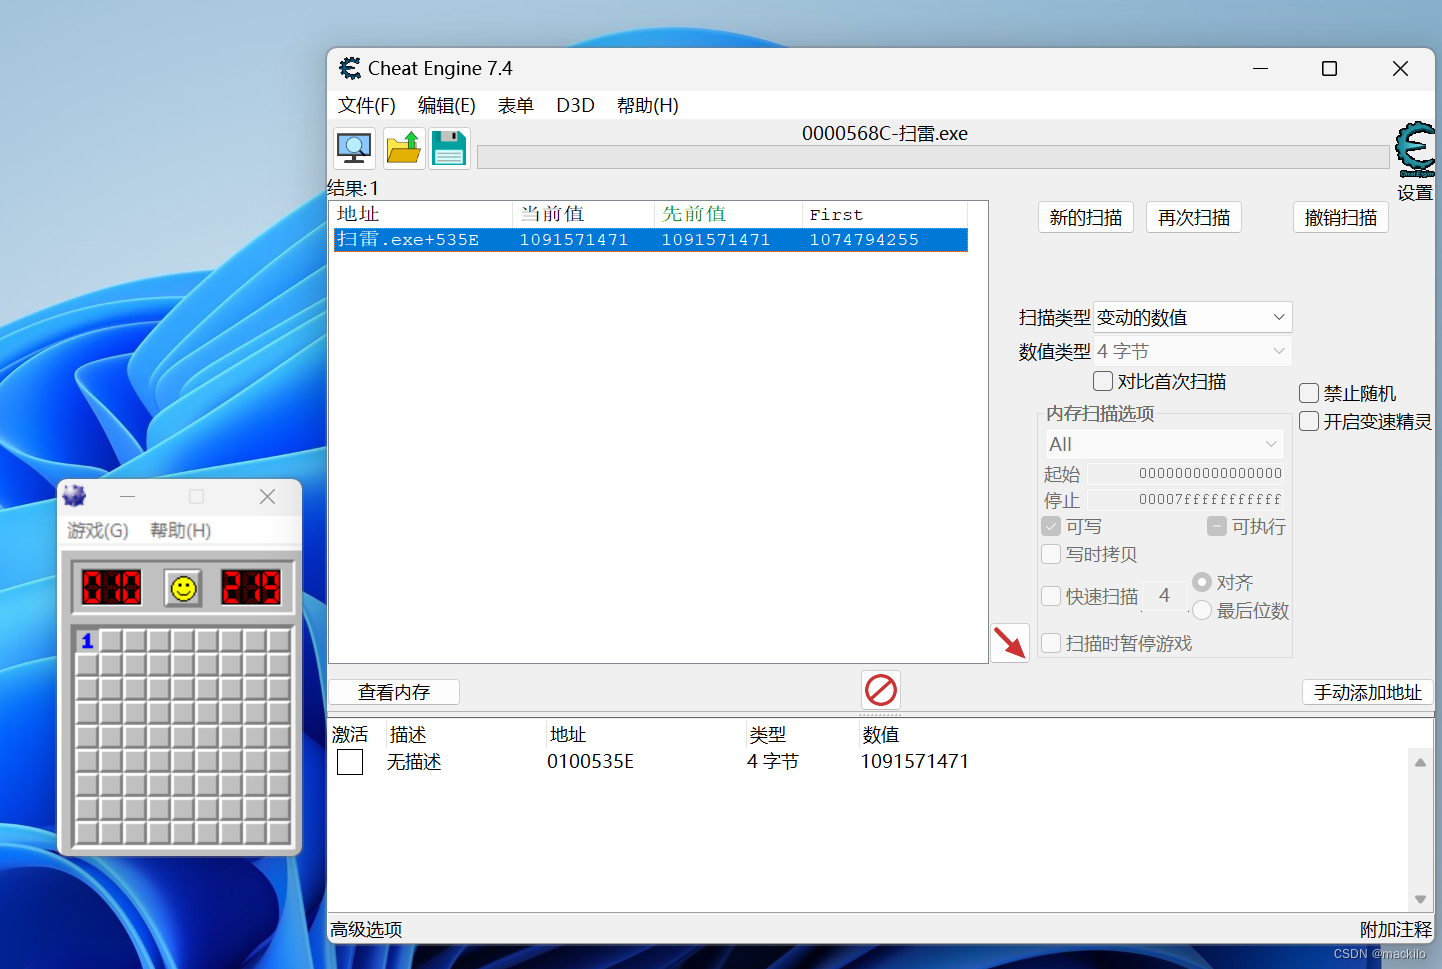
Task: Click the smiley face in Minesweeper
Action: [183, 588]
